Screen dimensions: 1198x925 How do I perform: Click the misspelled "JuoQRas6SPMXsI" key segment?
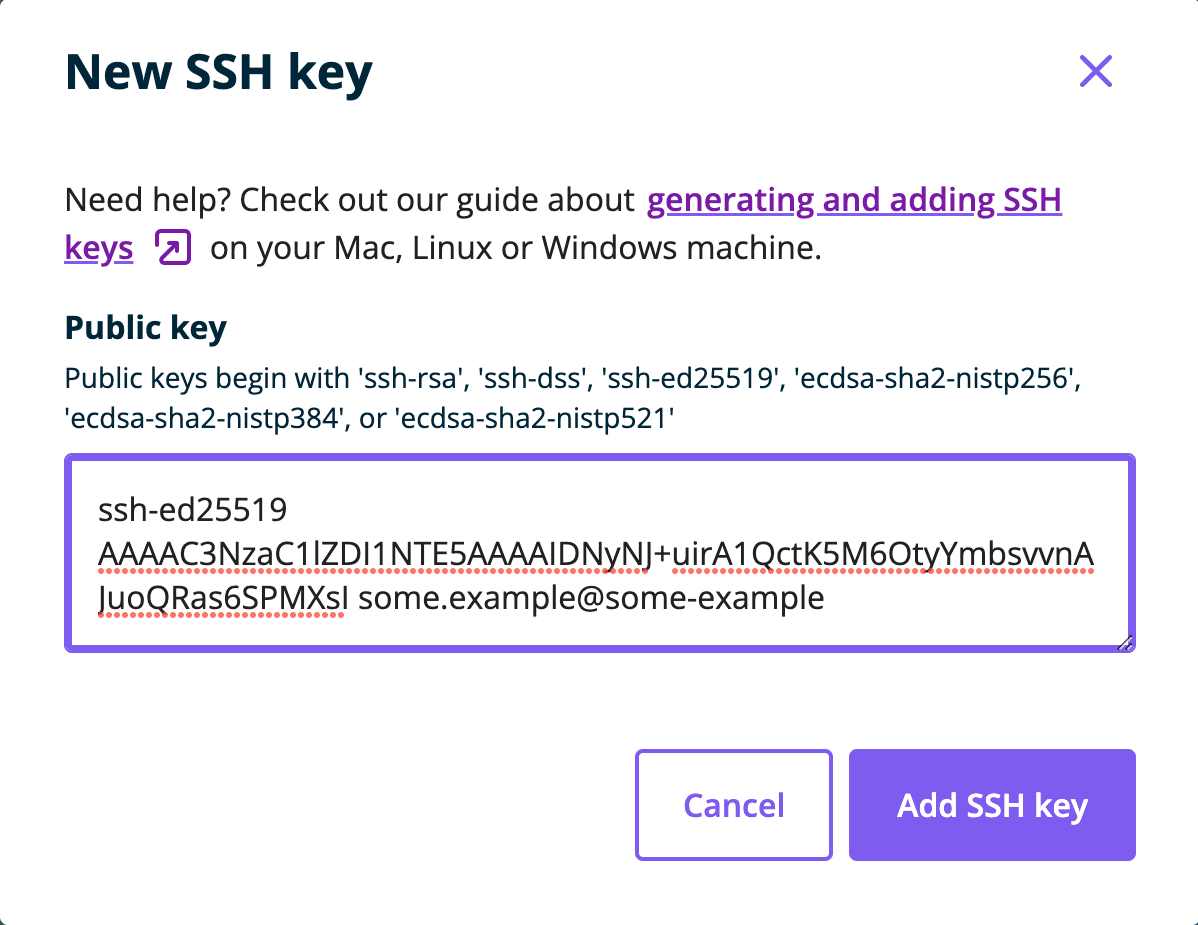tap(223, 598)
